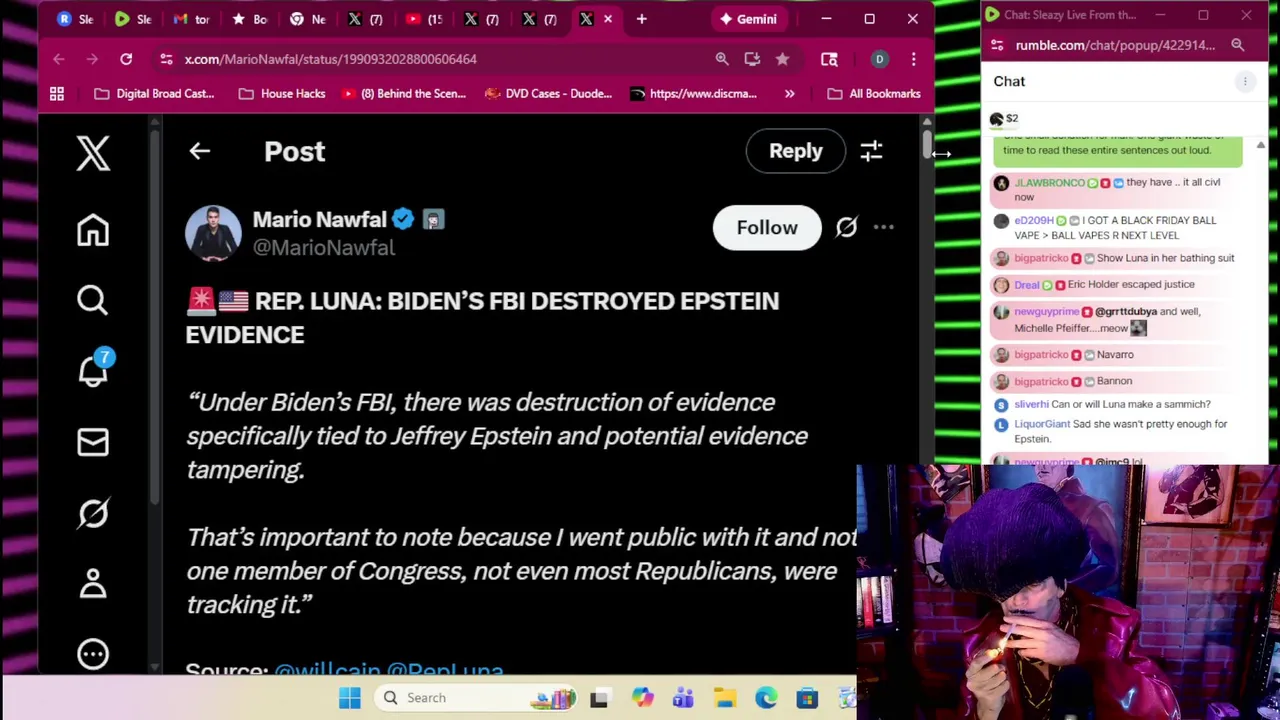Reload the page in Chrome
1280x720 pixels.
pos(126,59)
